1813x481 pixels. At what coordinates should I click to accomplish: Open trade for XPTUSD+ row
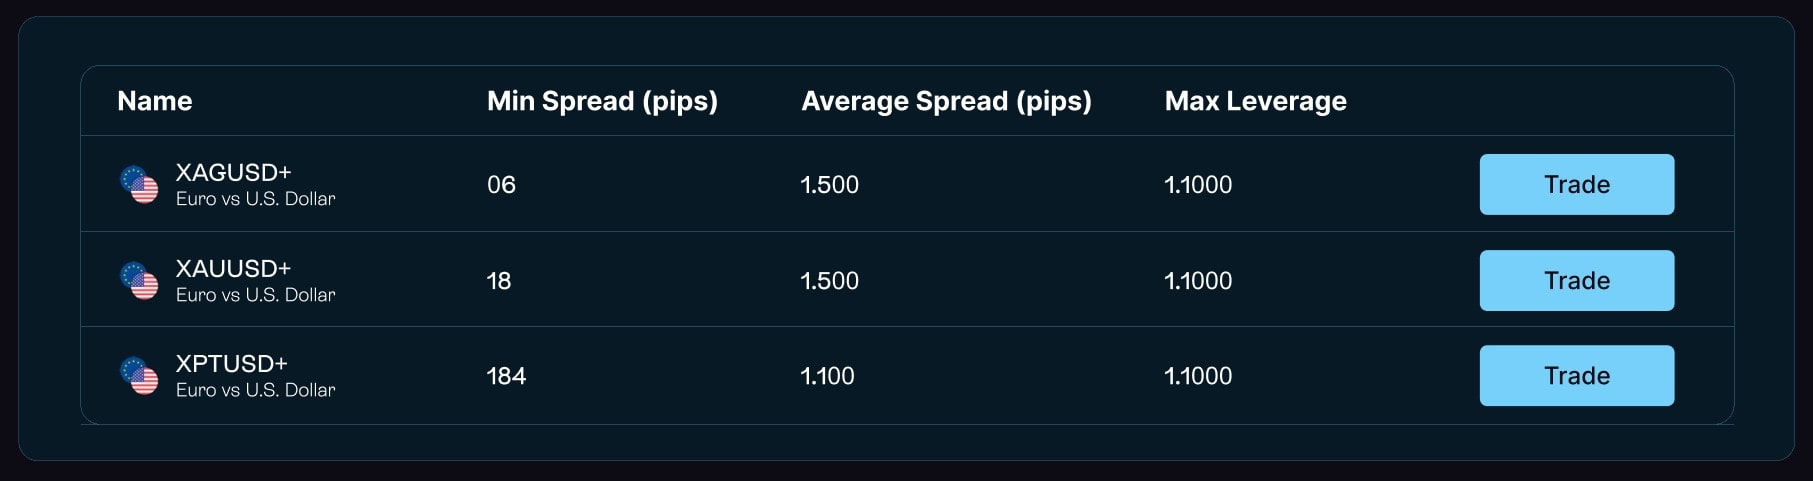point(1577,376)
